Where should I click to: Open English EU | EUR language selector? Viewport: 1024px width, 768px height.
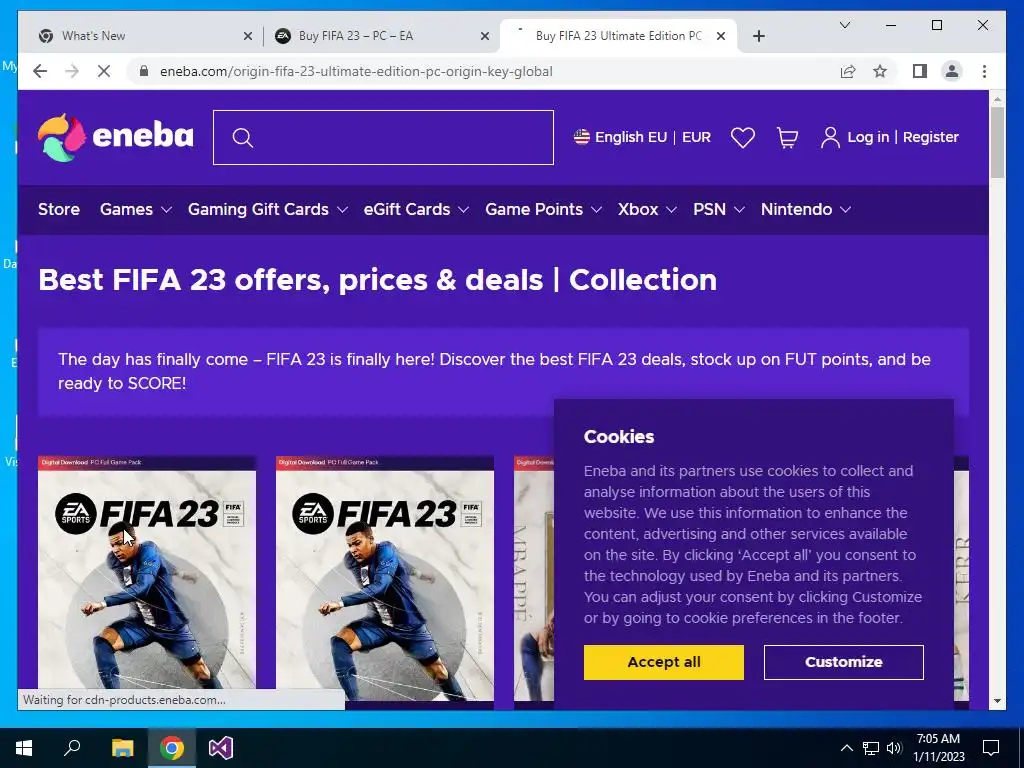pyautogui.click(x=642, y=137)
